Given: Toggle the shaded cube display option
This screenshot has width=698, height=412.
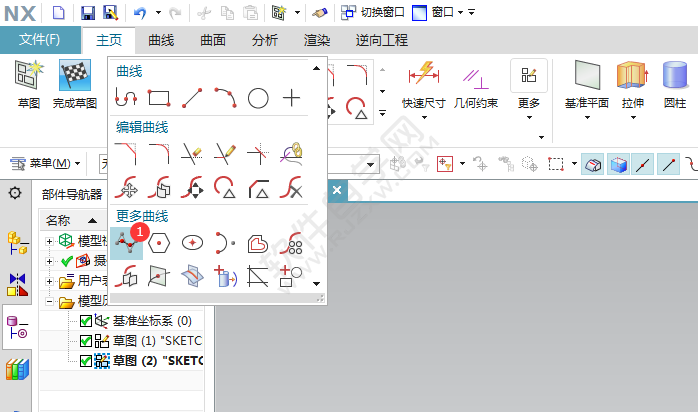Looking at the screenshot, I should pos(618,164).
